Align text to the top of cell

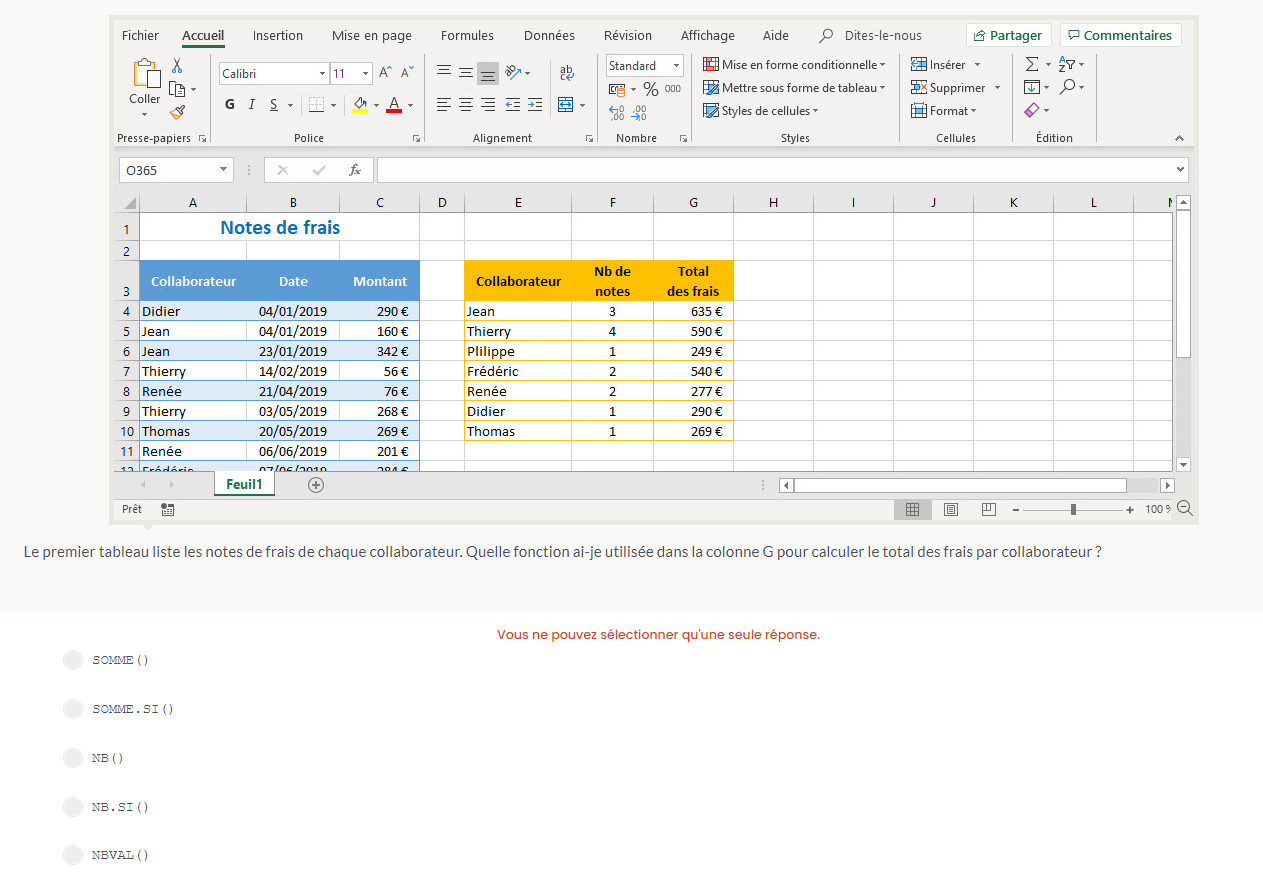click(444, 72)
